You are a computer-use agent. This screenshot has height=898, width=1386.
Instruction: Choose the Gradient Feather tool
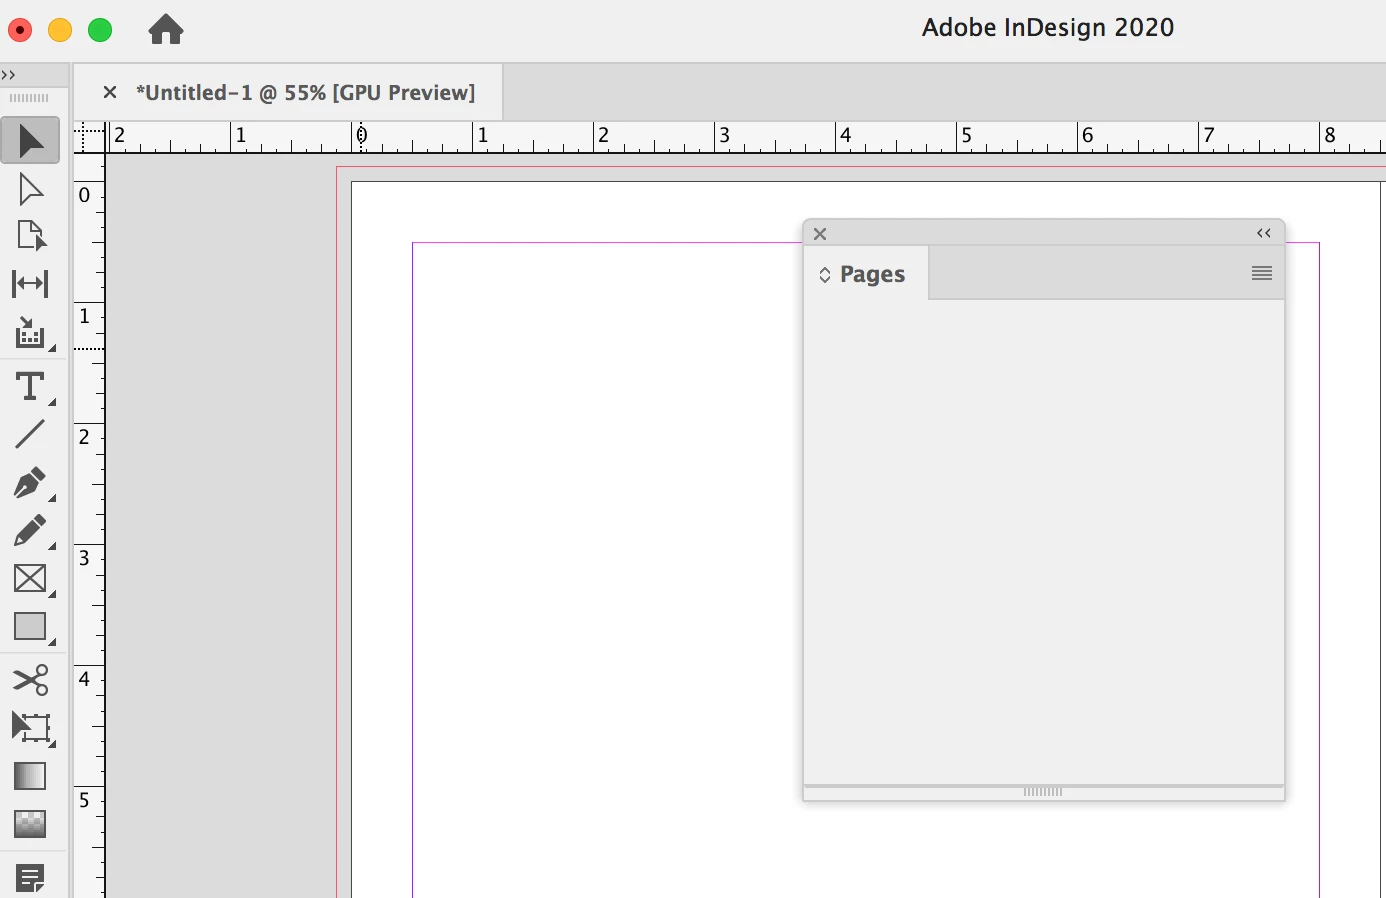pyautogui.click(x=30, y=824)
